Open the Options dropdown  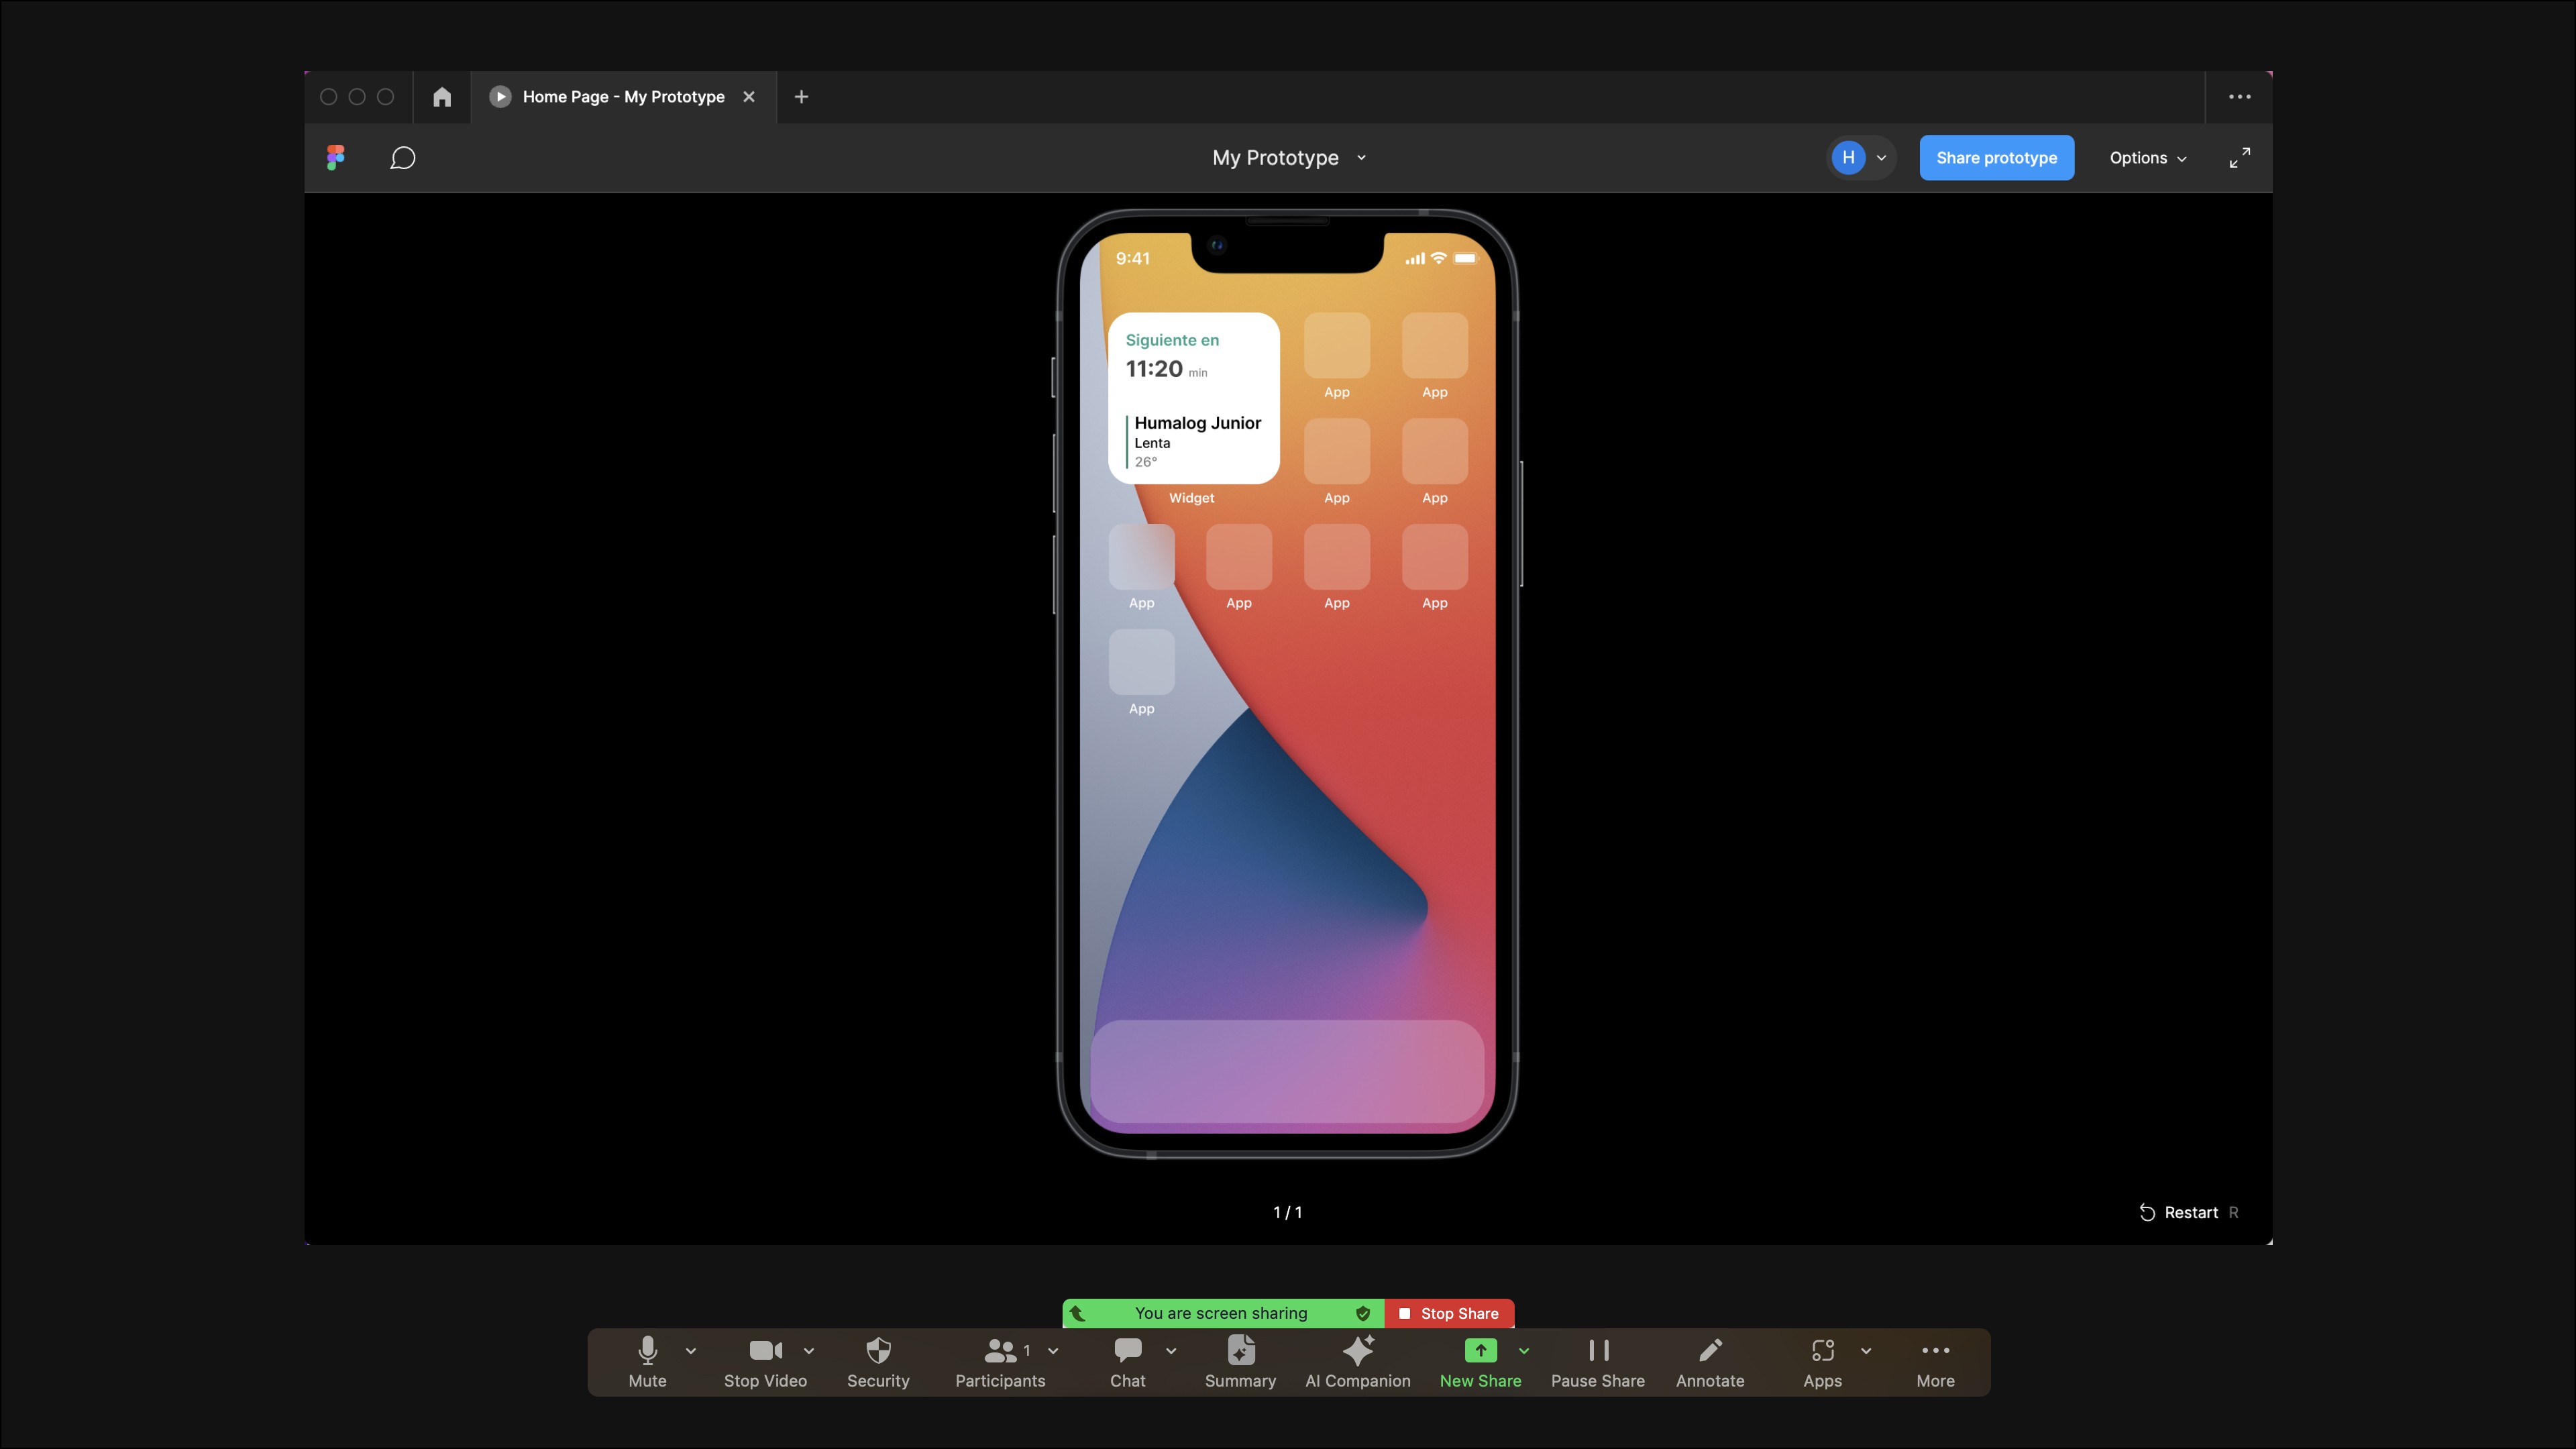point(2148,158)
